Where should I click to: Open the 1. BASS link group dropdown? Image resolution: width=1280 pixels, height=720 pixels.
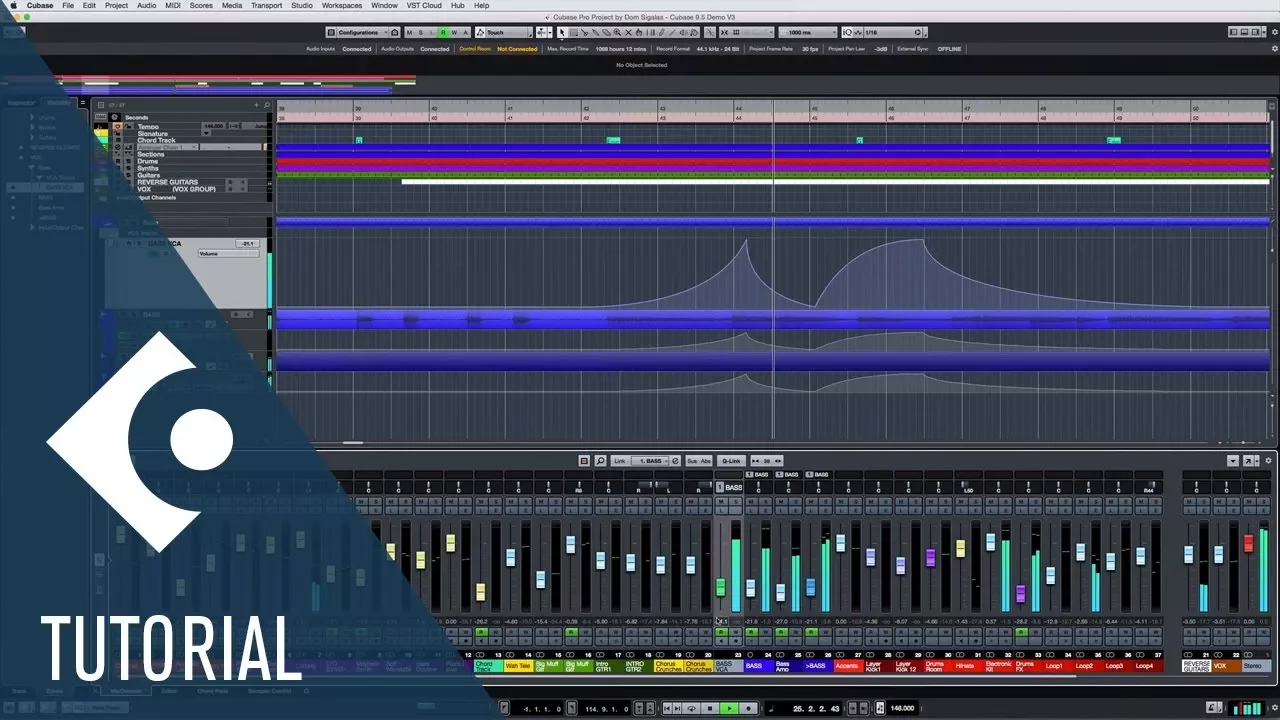(x=650, y=461)
